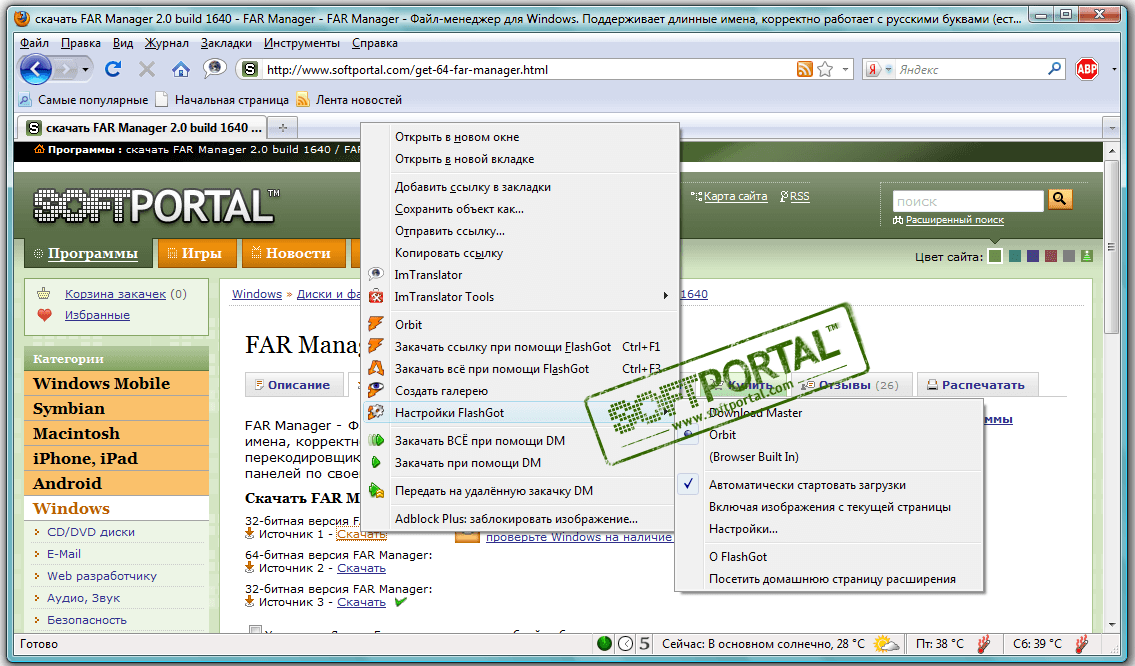Screen dimensions: 1135x666
Task: Click Saturday thermometer icon in status bar
Action: (x=1081, y=644)
